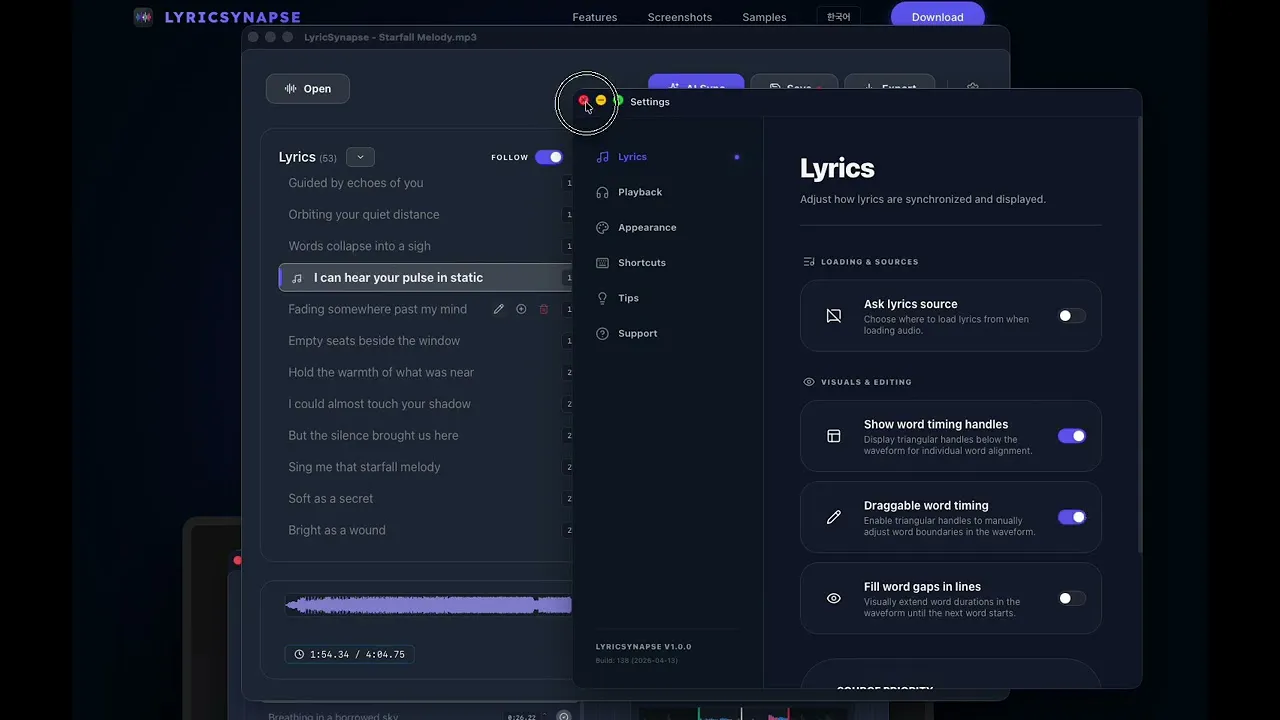
Task: Select lyric 'I can hear your pulse in static'
Action: pos(425,278)
